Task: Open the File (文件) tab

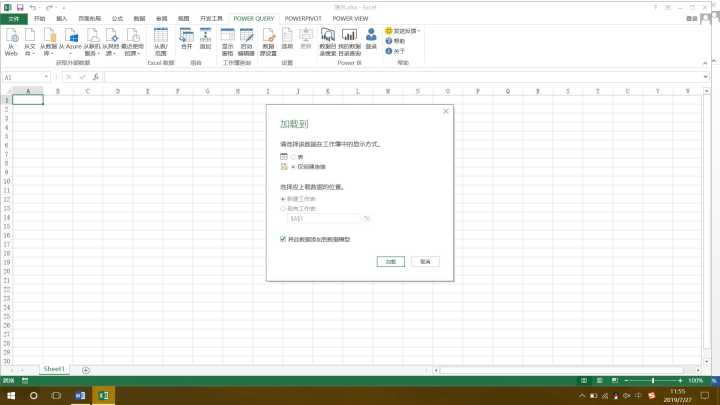Action: (x=13, y=18)
